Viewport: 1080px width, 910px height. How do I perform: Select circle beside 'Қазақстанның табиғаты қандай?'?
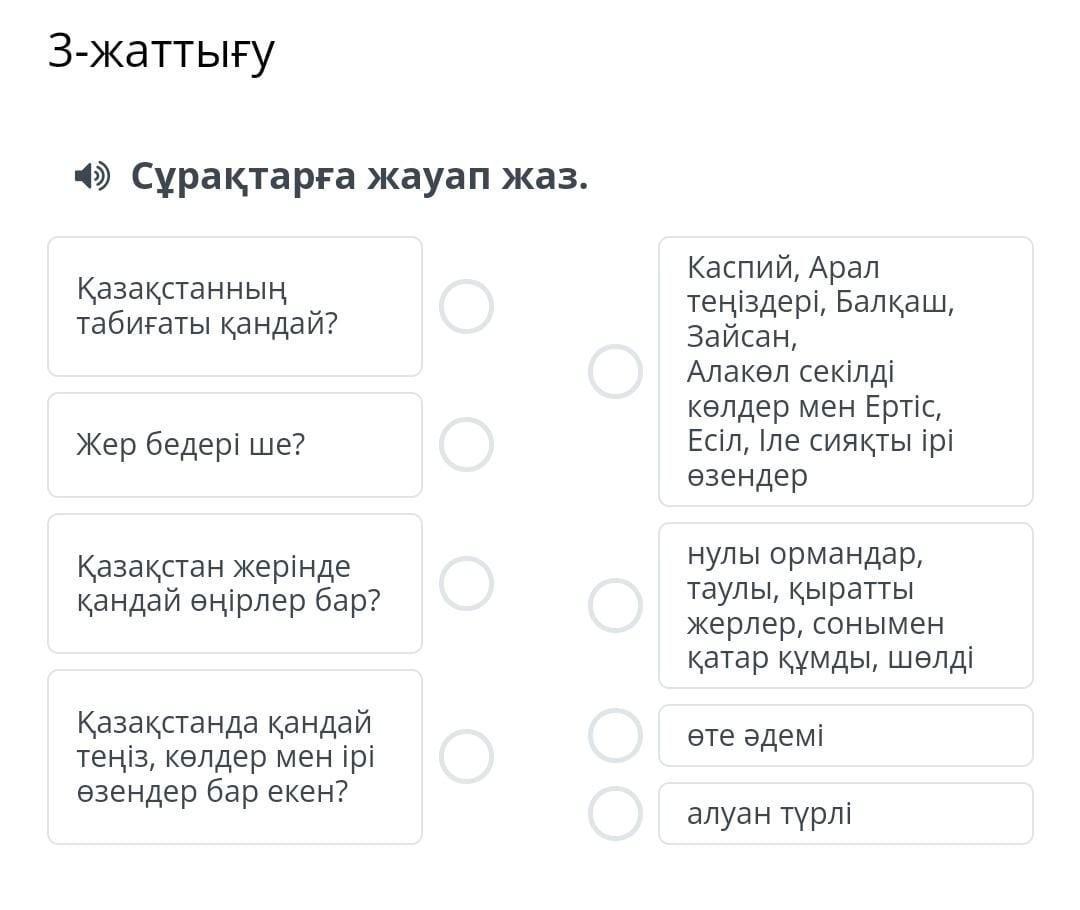(466, 307)
